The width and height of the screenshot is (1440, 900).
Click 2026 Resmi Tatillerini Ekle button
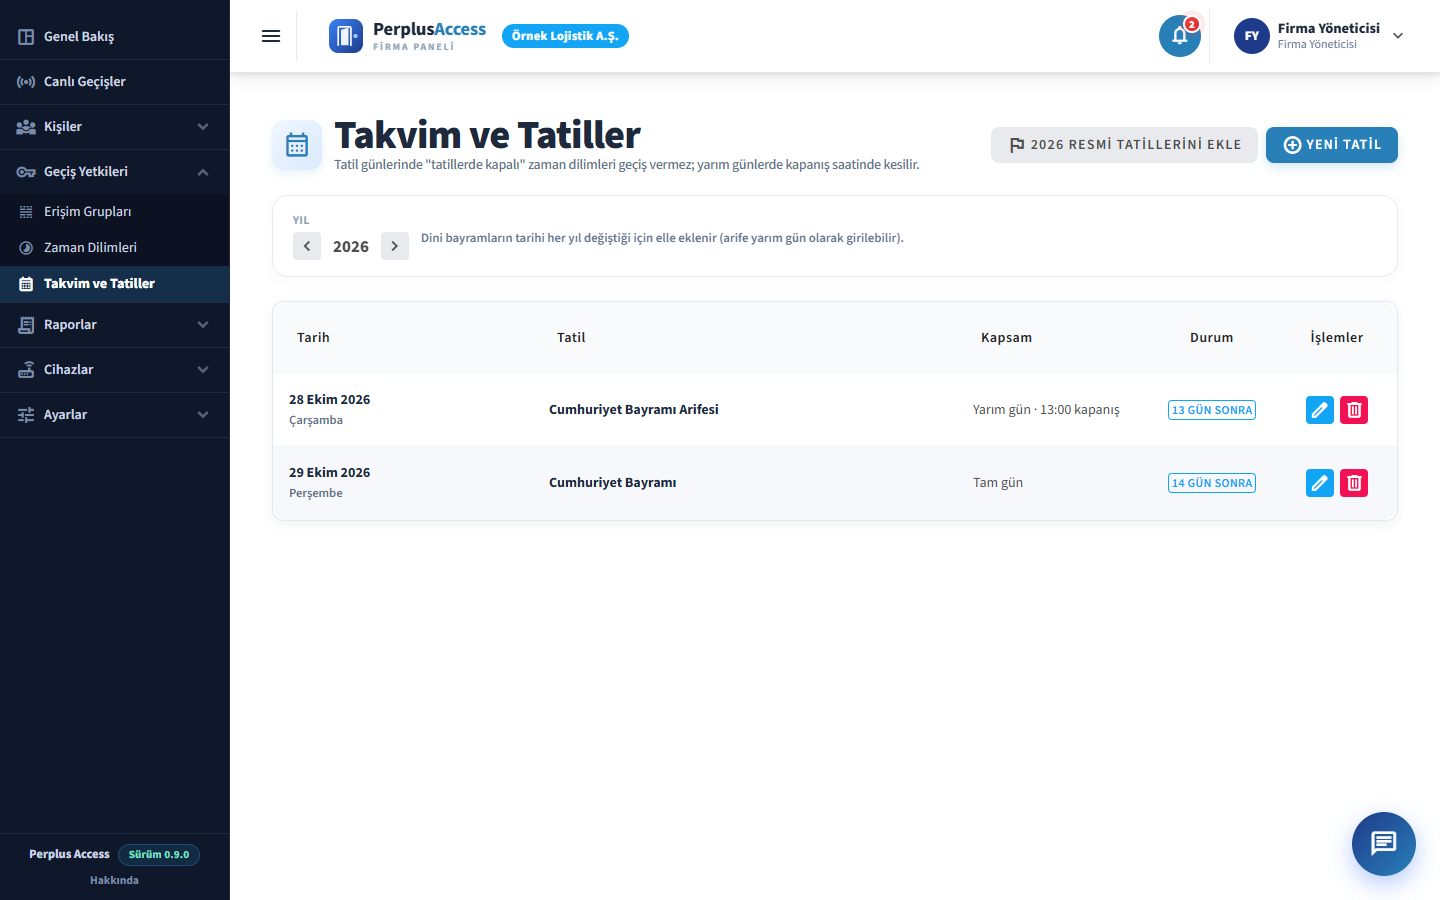point(1124,145)
